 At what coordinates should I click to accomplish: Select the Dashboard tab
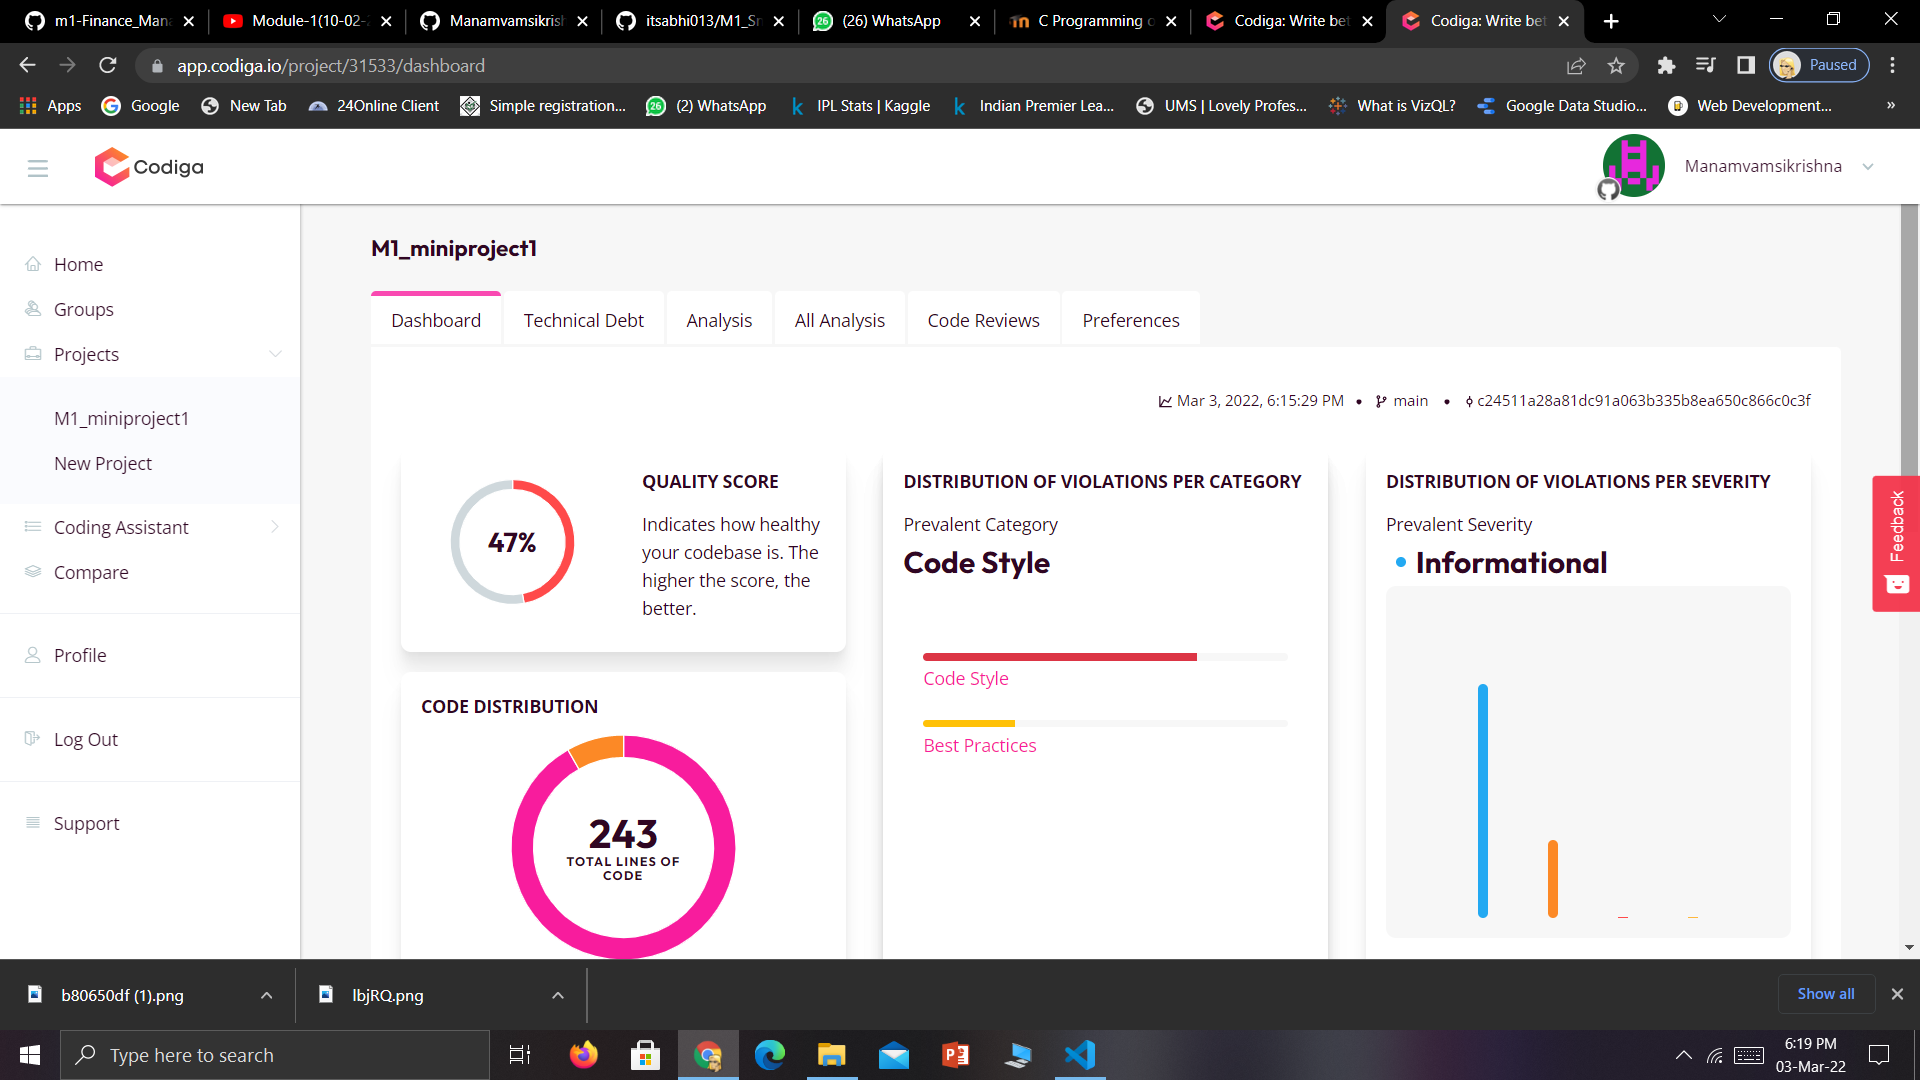[x=436, y=320]
